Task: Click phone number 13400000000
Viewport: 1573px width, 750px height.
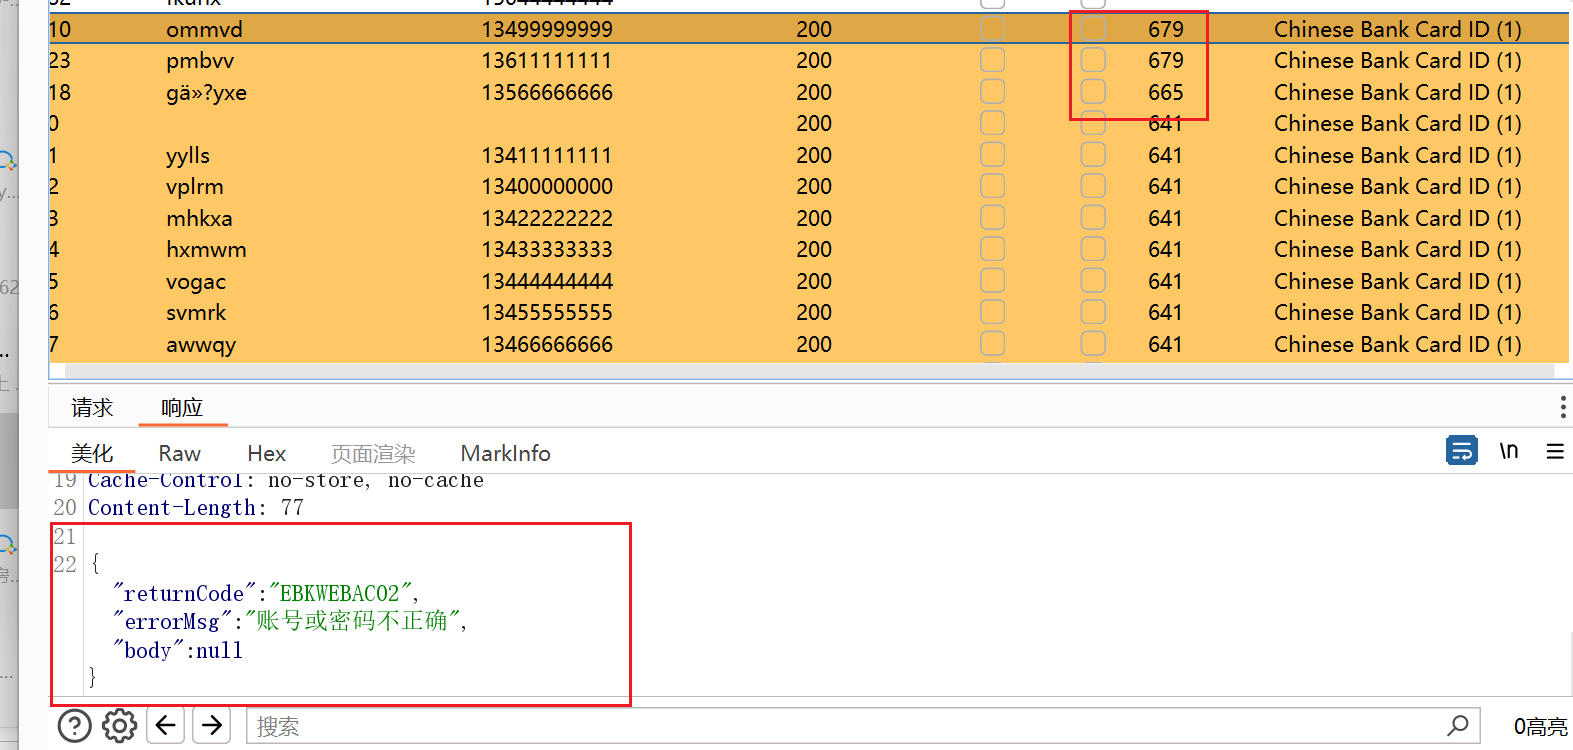Action: coord(547,187)
